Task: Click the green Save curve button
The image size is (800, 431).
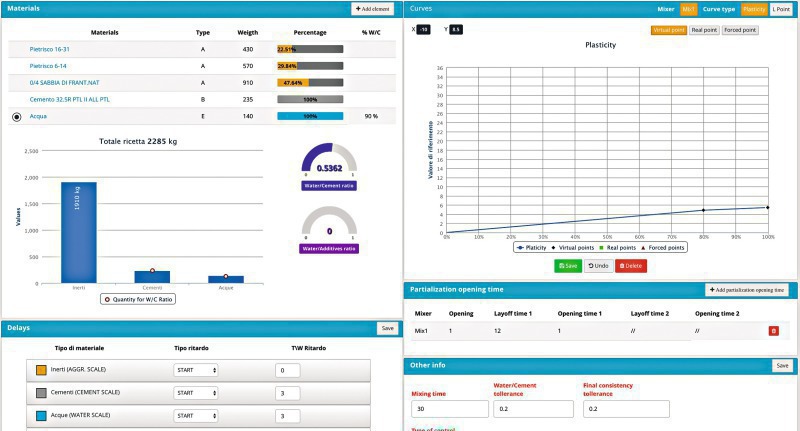Action: coord(568,266)
